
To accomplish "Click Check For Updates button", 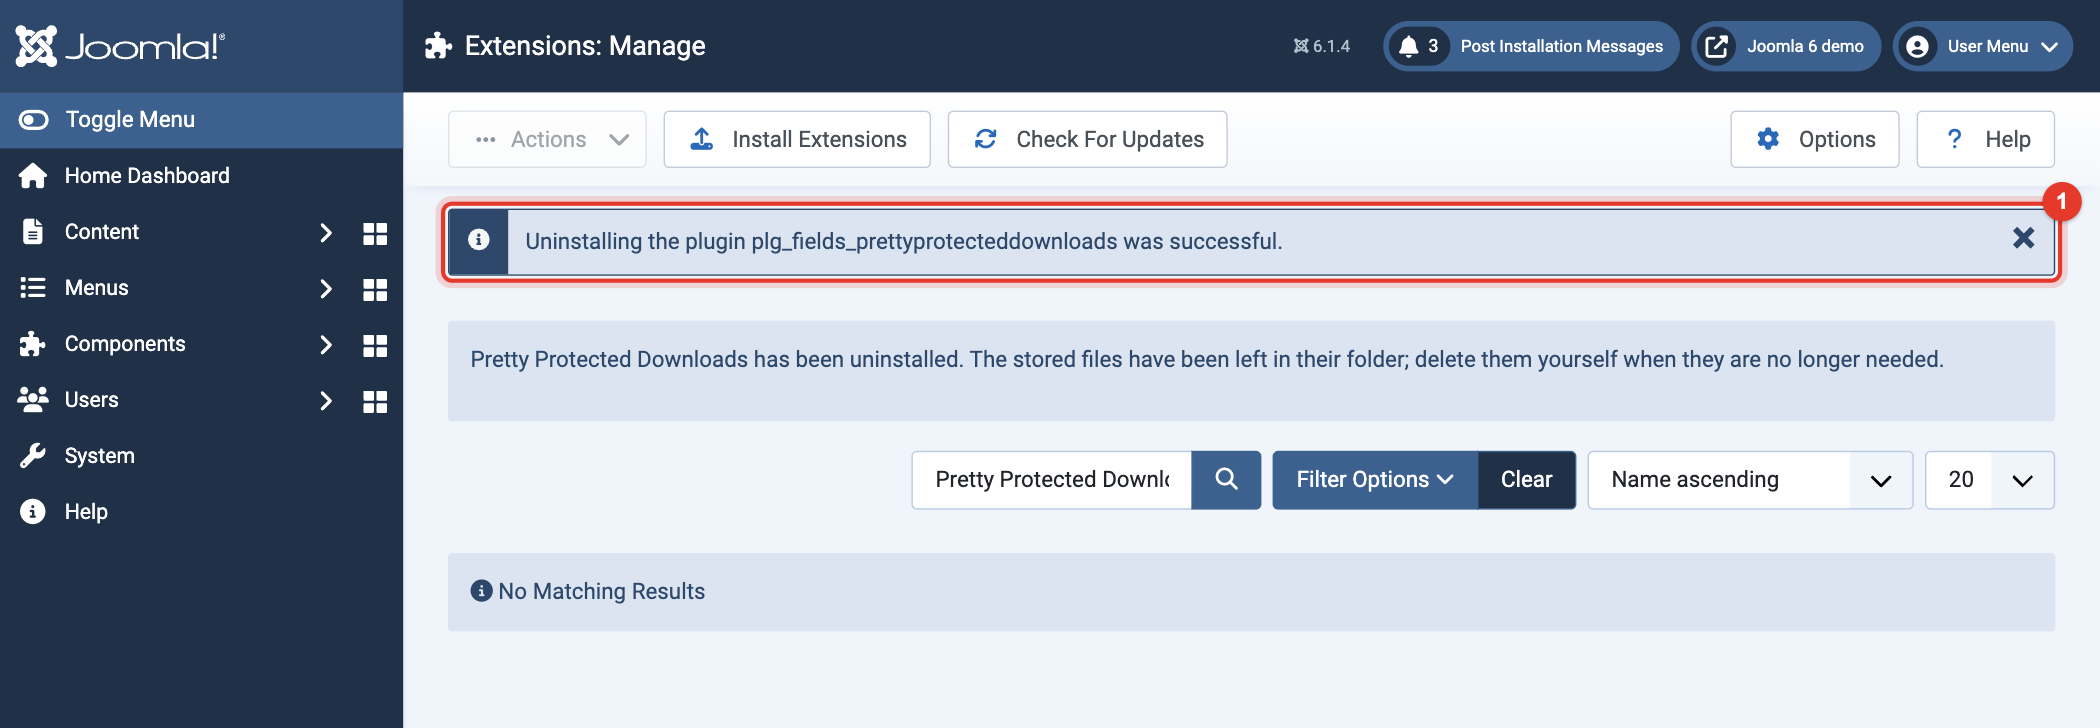I will (x=1087, y=139).
